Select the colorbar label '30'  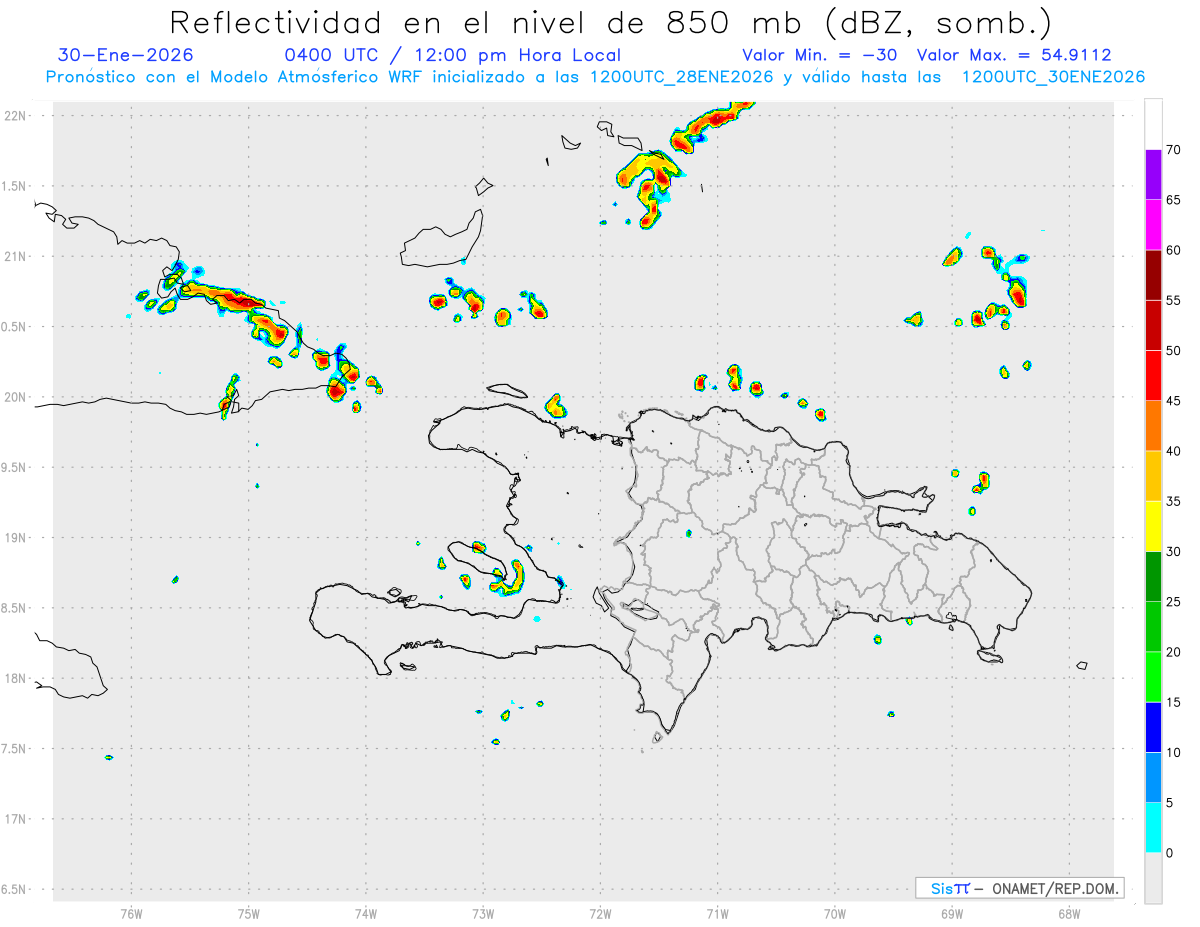tap(1174, 551)
